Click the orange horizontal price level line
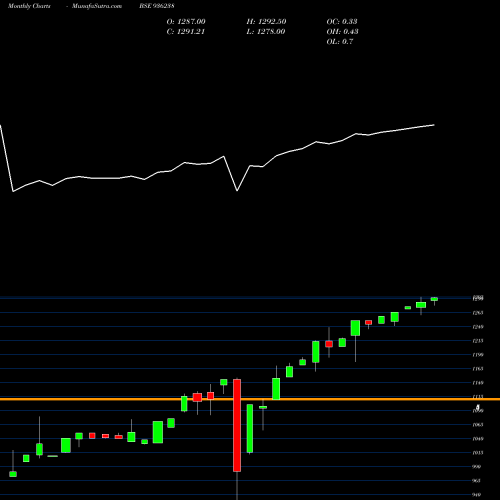The width and height of the screenshot is (500, 500). click(x=250, y=399)
